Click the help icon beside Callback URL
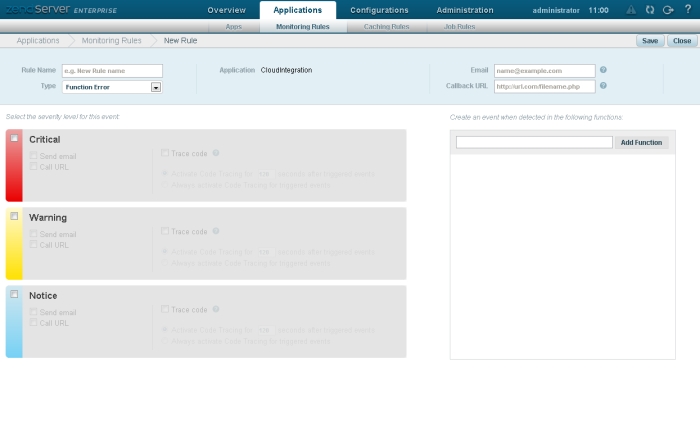The width and height of the screenshot is (700, 441). tap(603, 86)
